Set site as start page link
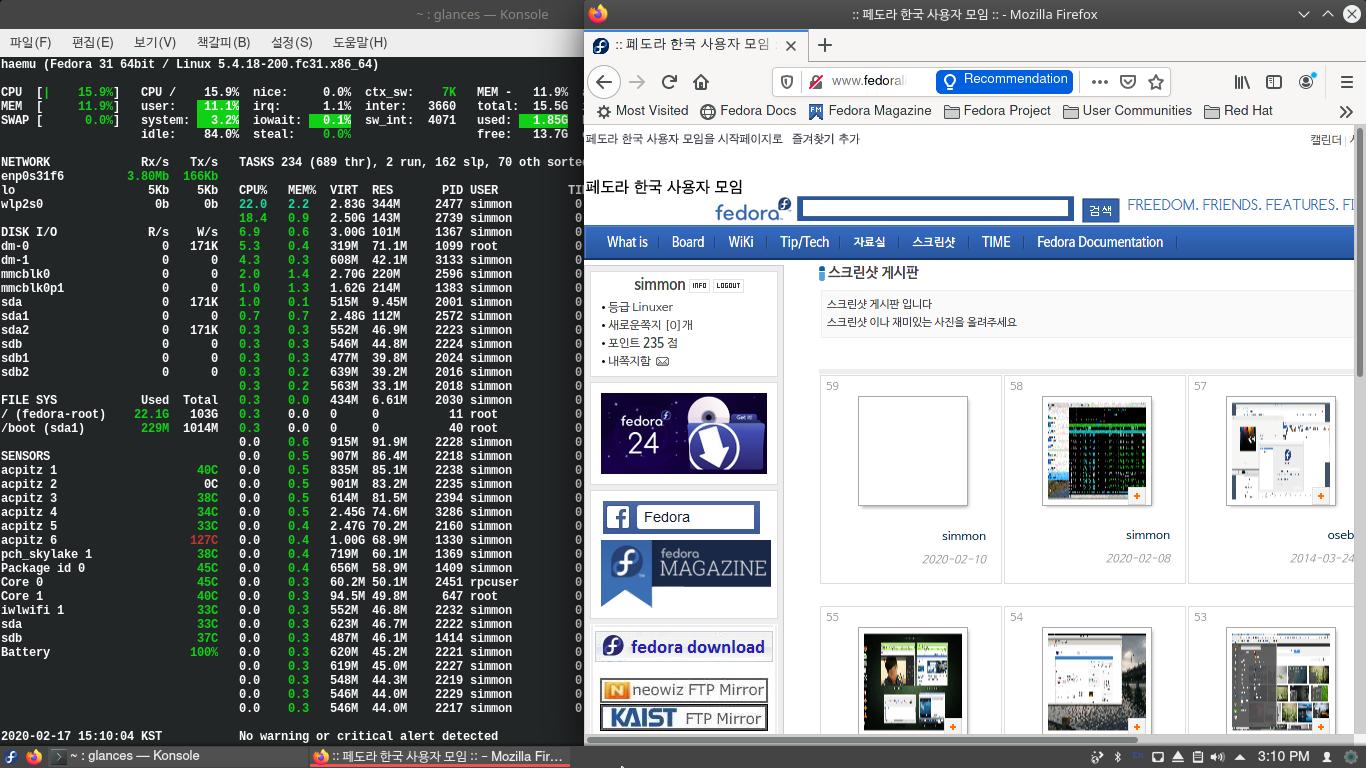Viewport: 1366px width, 768px height. [x=684, y=139]
